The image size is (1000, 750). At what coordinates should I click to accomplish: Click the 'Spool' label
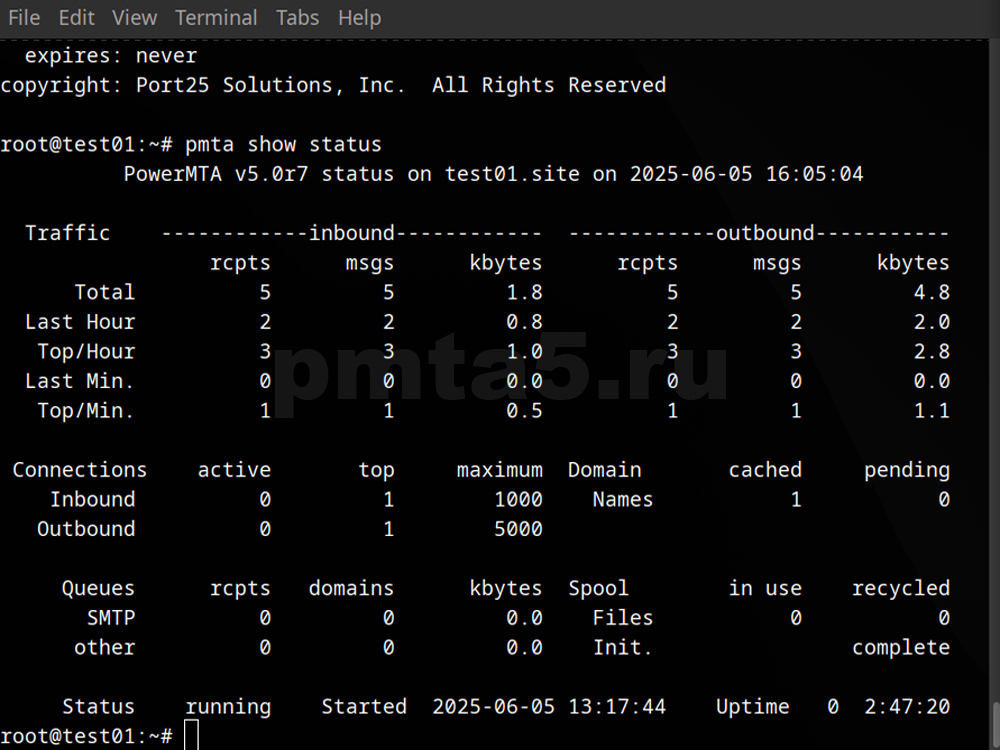[x=598, y=589]
